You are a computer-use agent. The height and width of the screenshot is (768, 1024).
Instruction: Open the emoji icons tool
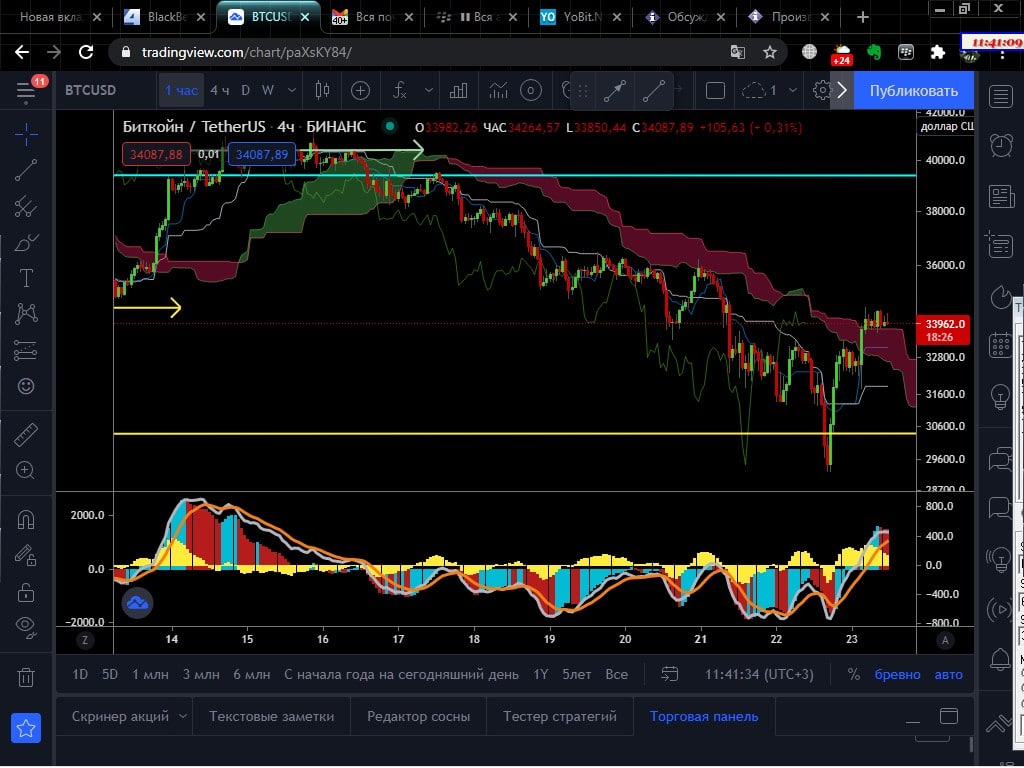click(x=26, y=386)
